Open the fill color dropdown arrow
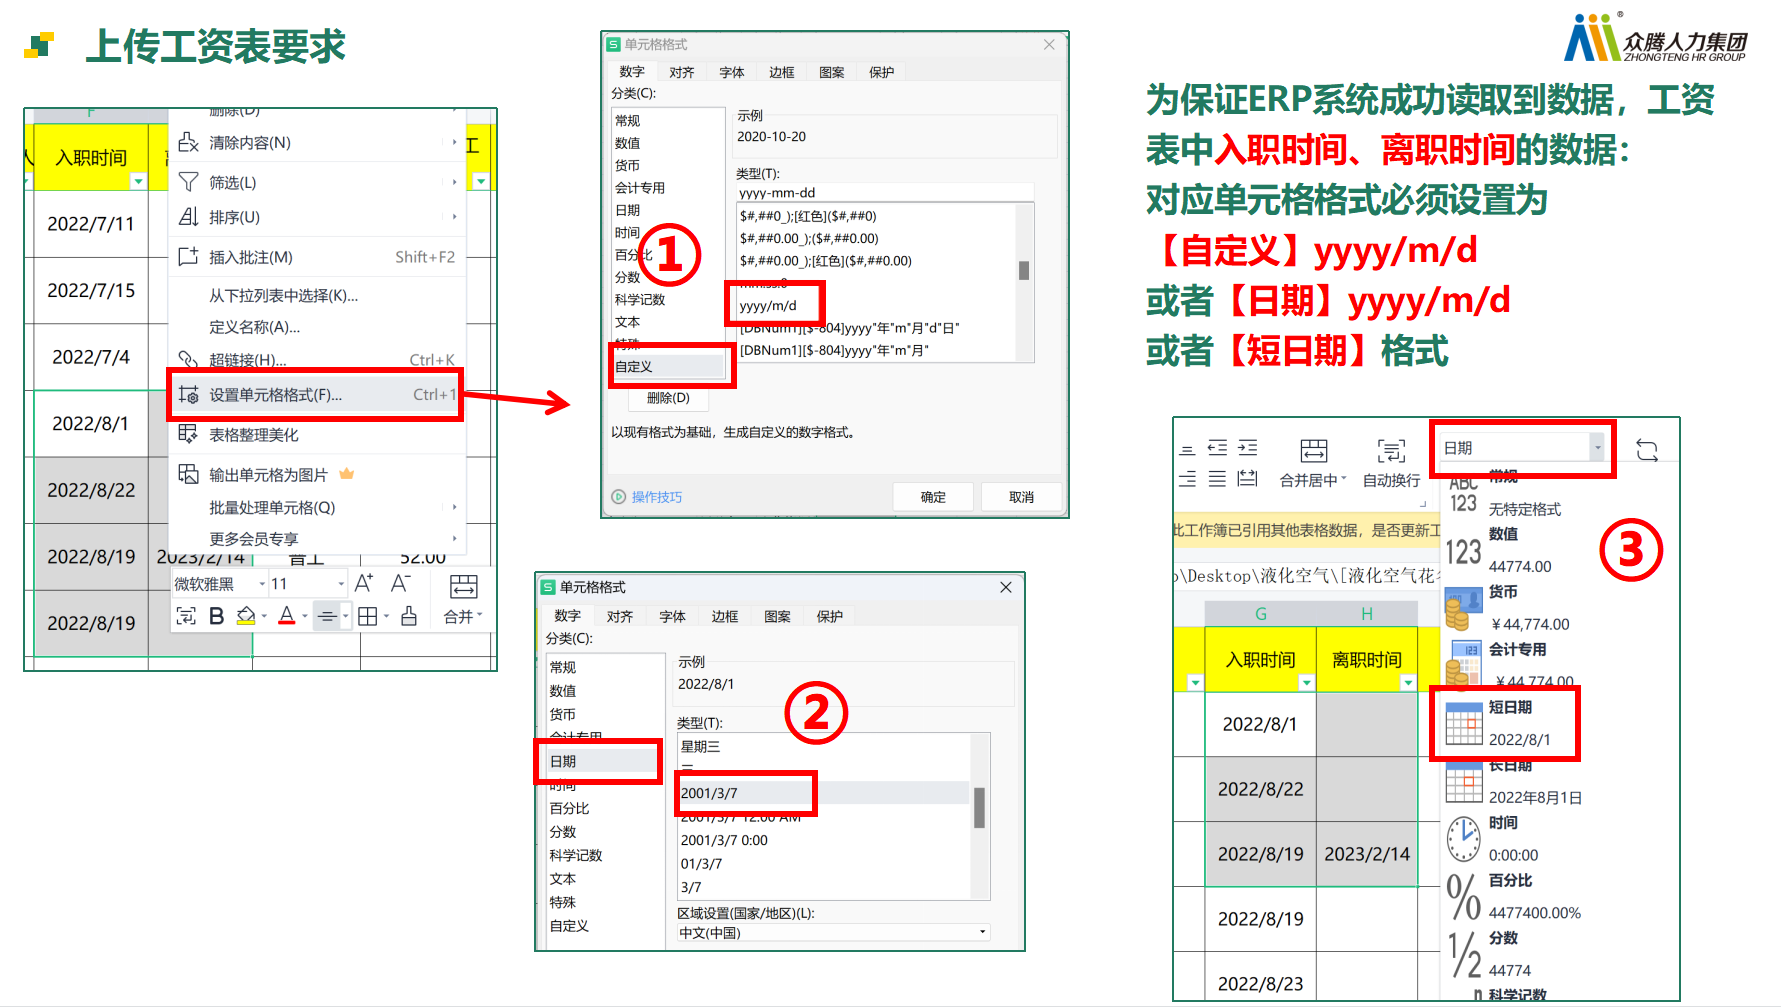The width and height of the screenshot is (1781, 1007). tap(264, 617)
